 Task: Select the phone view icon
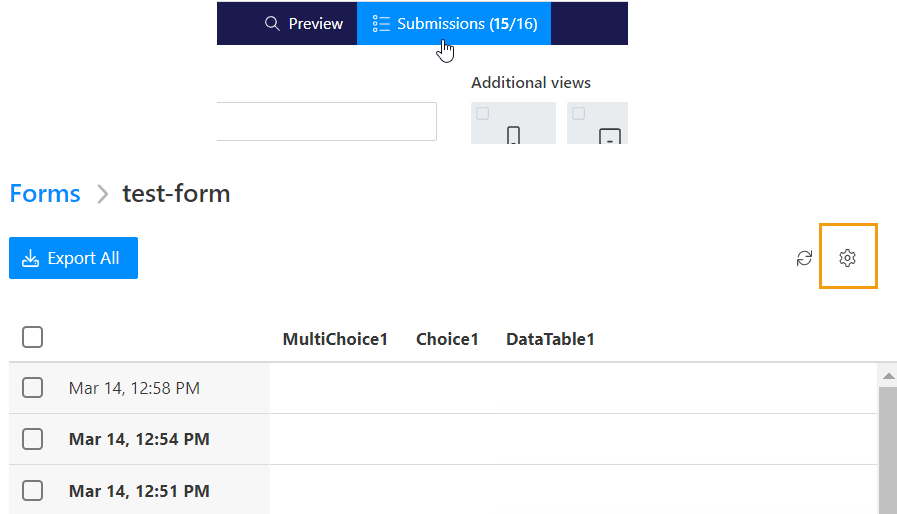pyautogui.click(x=513, y=135)
